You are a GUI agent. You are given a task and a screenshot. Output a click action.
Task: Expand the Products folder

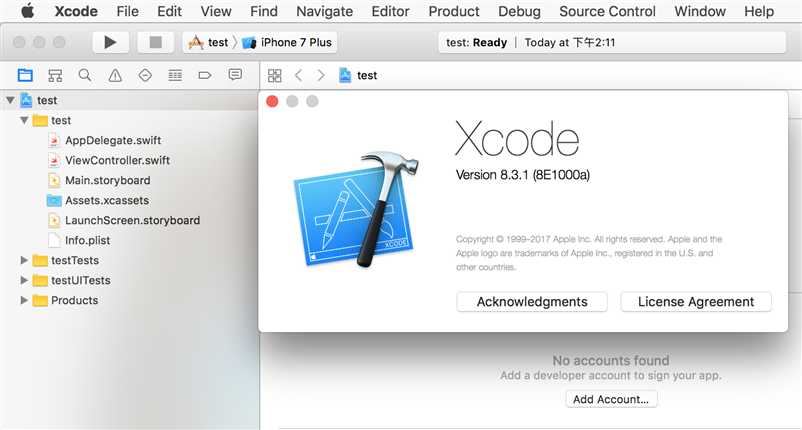tap(24, 300)
